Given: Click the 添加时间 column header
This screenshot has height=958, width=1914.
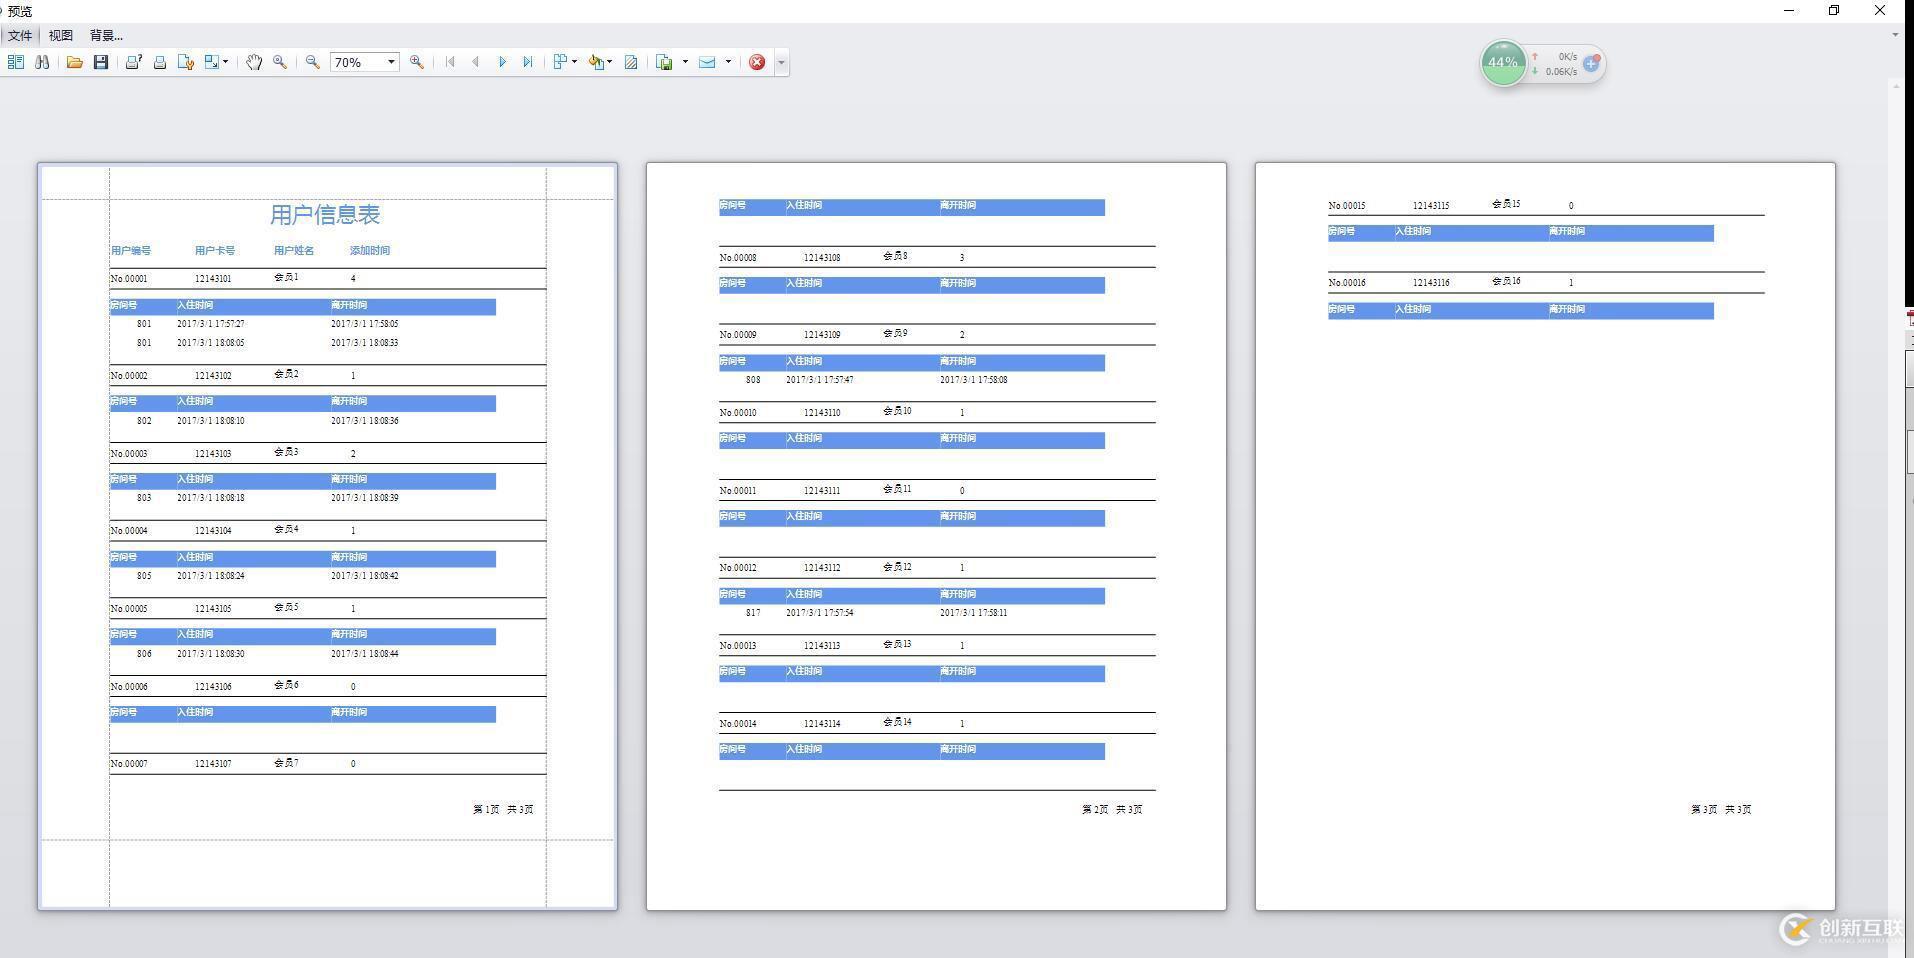Looking at the screenshot, I should click(x=370, y=250).
